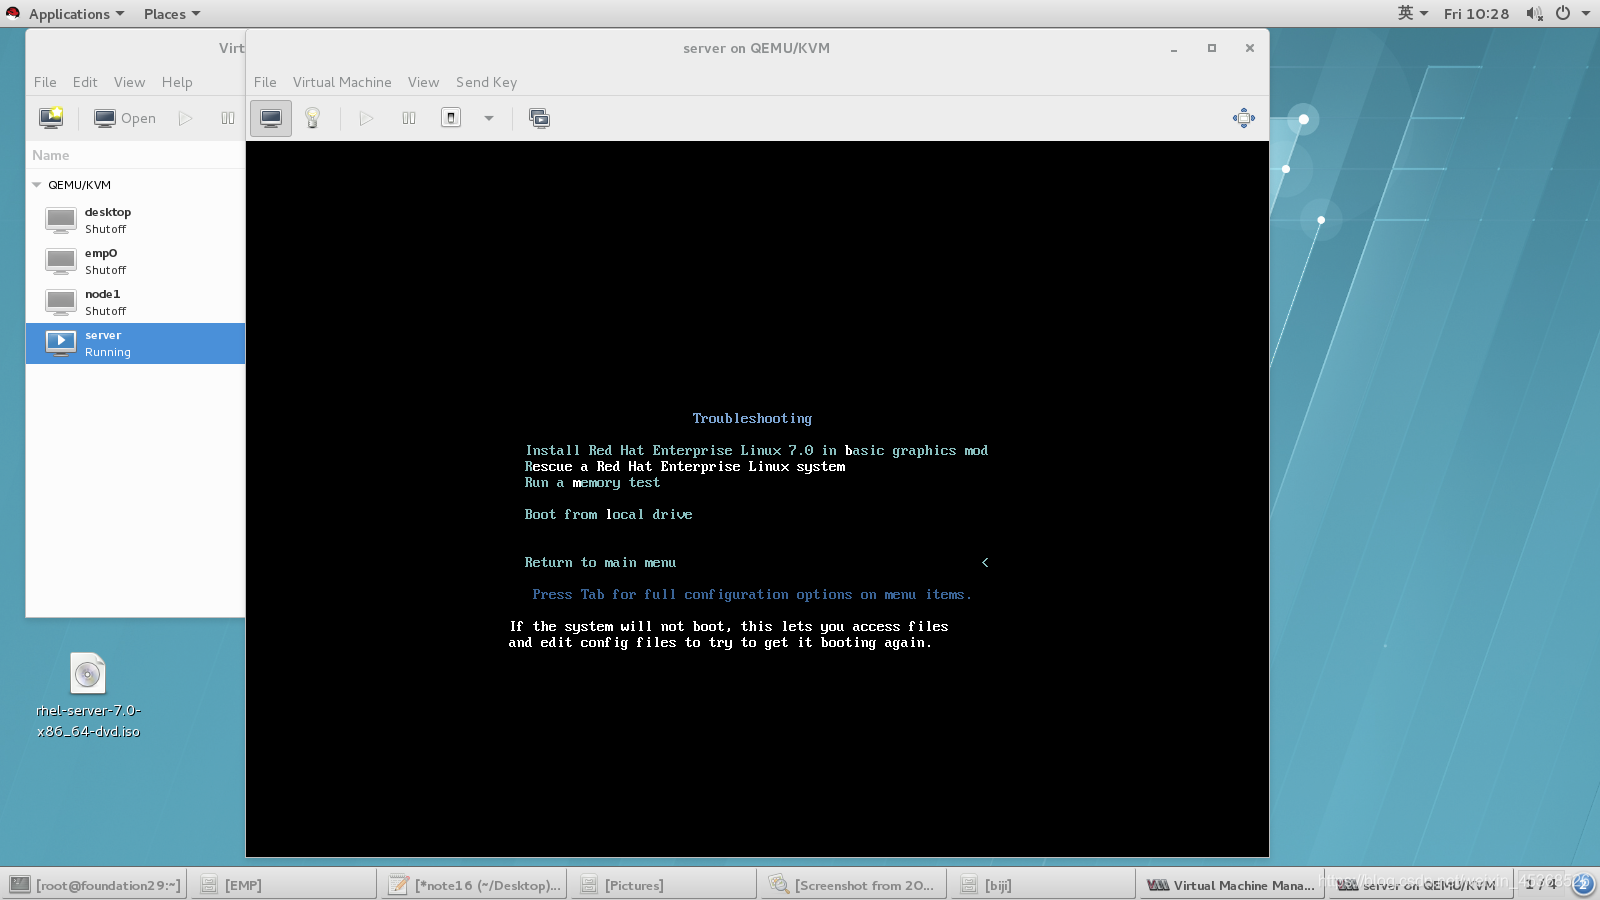1600x900 pixels.
Task: Open the Send Key menu
Action: point(486,82)
